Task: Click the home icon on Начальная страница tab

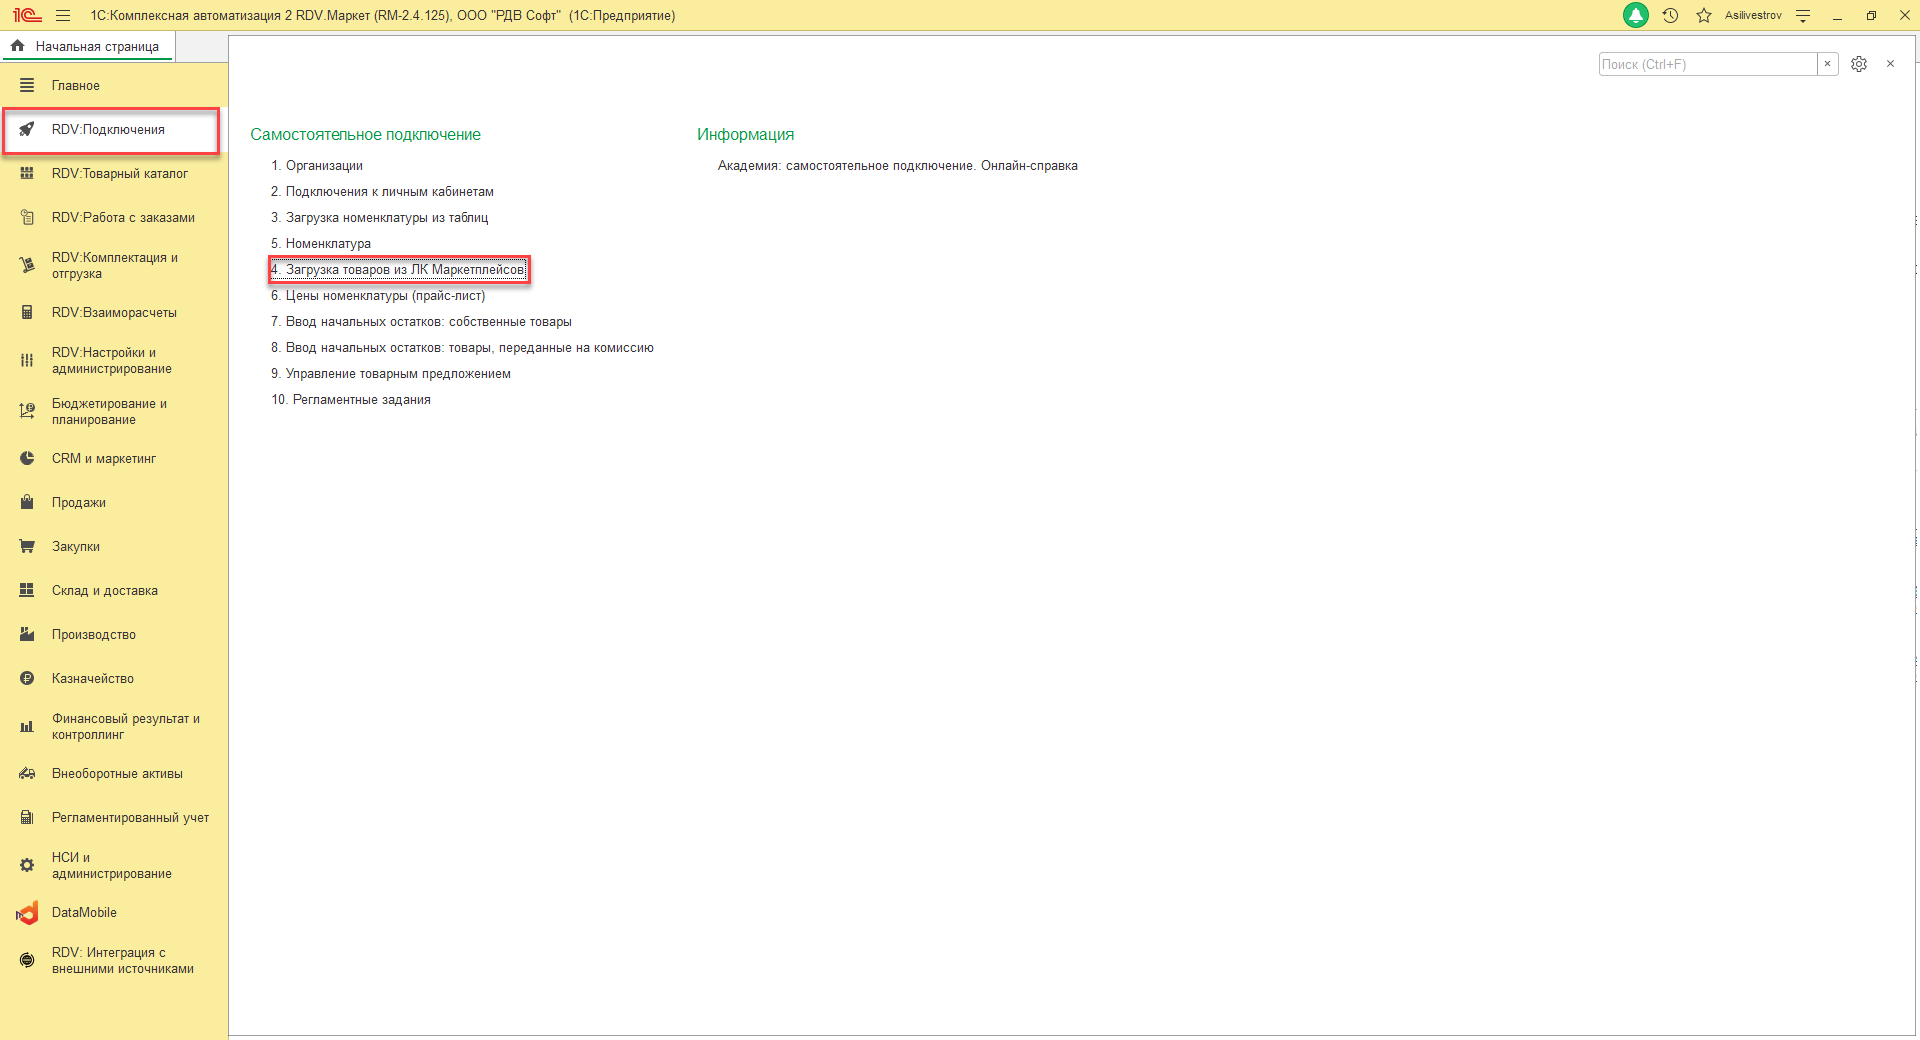Action: 17,46
